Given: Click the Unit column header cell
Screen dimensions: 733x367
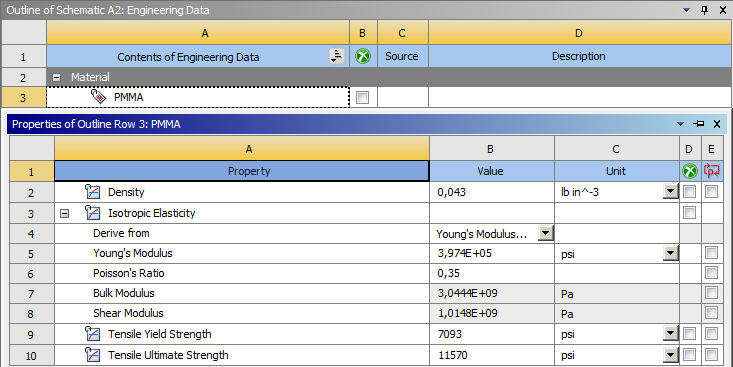Looking at the screenshot, I should point(616,171).
